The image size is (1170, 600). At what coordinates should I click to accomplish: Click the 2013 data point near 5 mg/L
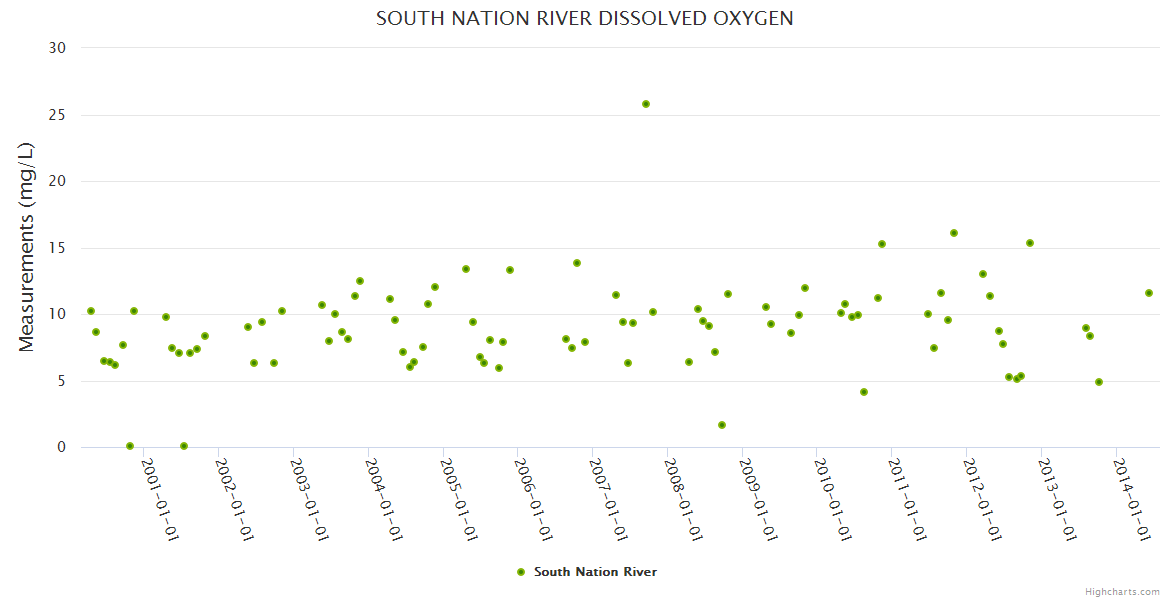coord(1099,382)
